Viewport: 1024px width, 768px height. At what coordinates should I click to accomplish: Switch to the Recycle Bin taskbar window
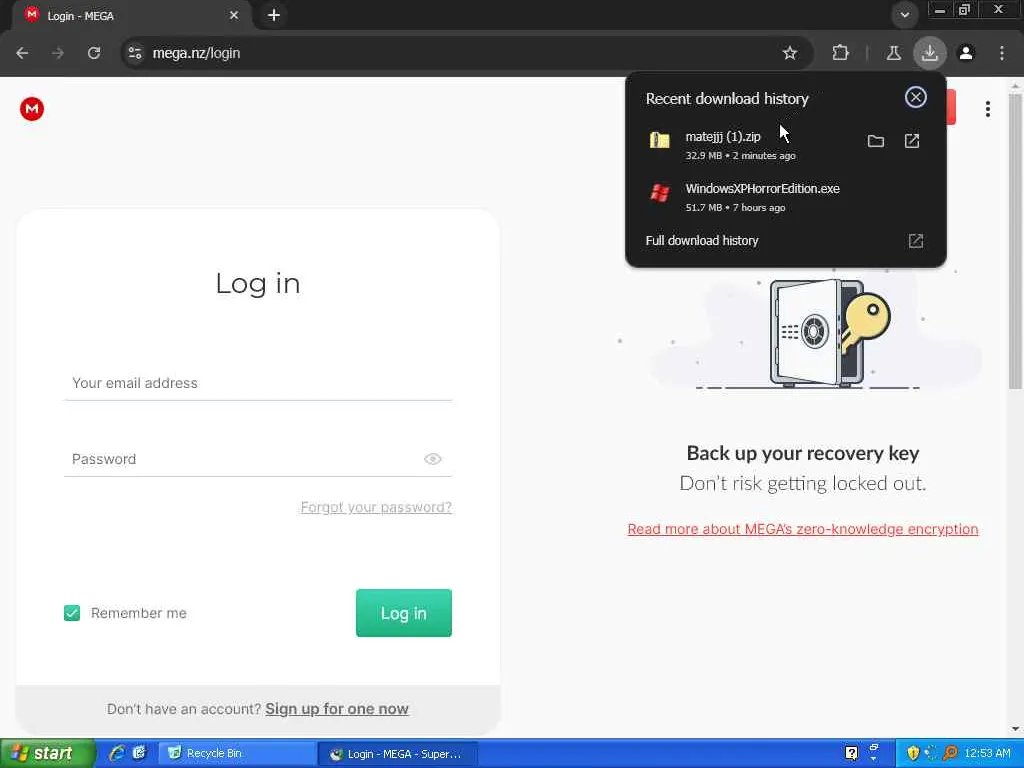click(x=236, y=754)
